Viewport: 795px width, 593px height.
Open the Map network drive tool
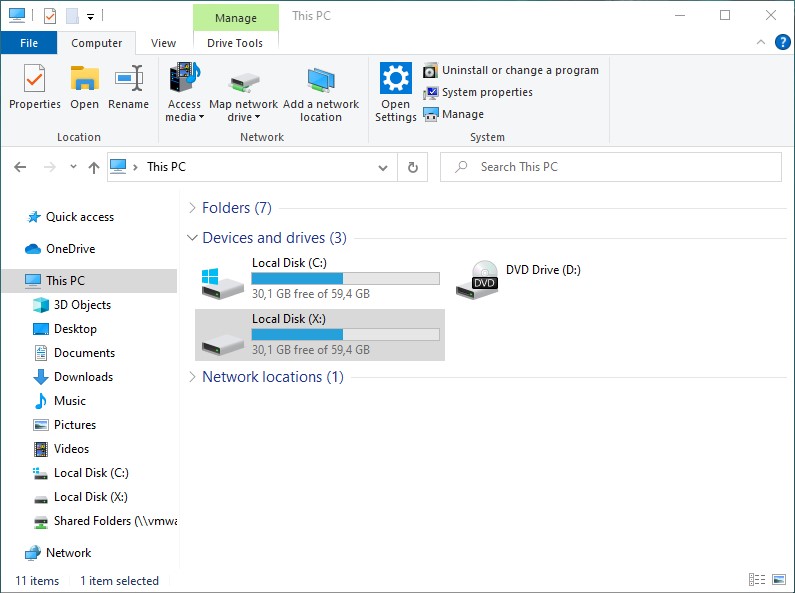click(x=243, y=84)
